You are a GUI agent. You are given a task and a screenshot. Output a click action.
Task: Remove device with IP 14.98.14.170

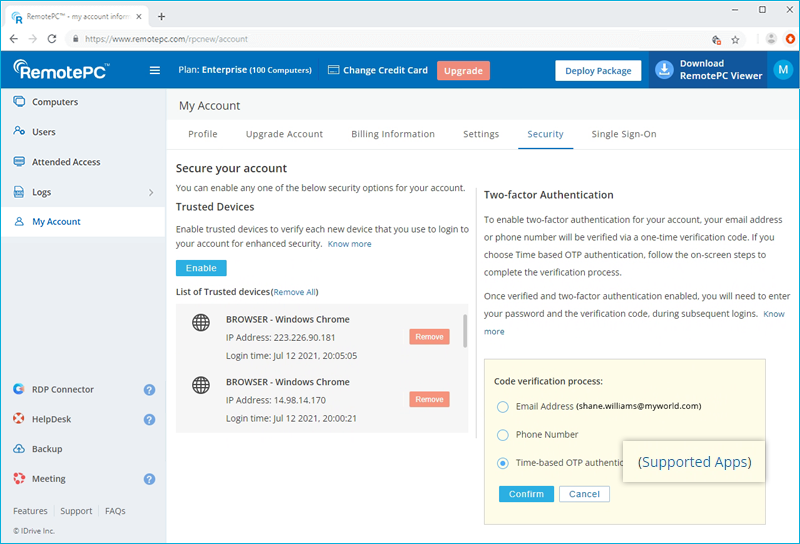429,399
